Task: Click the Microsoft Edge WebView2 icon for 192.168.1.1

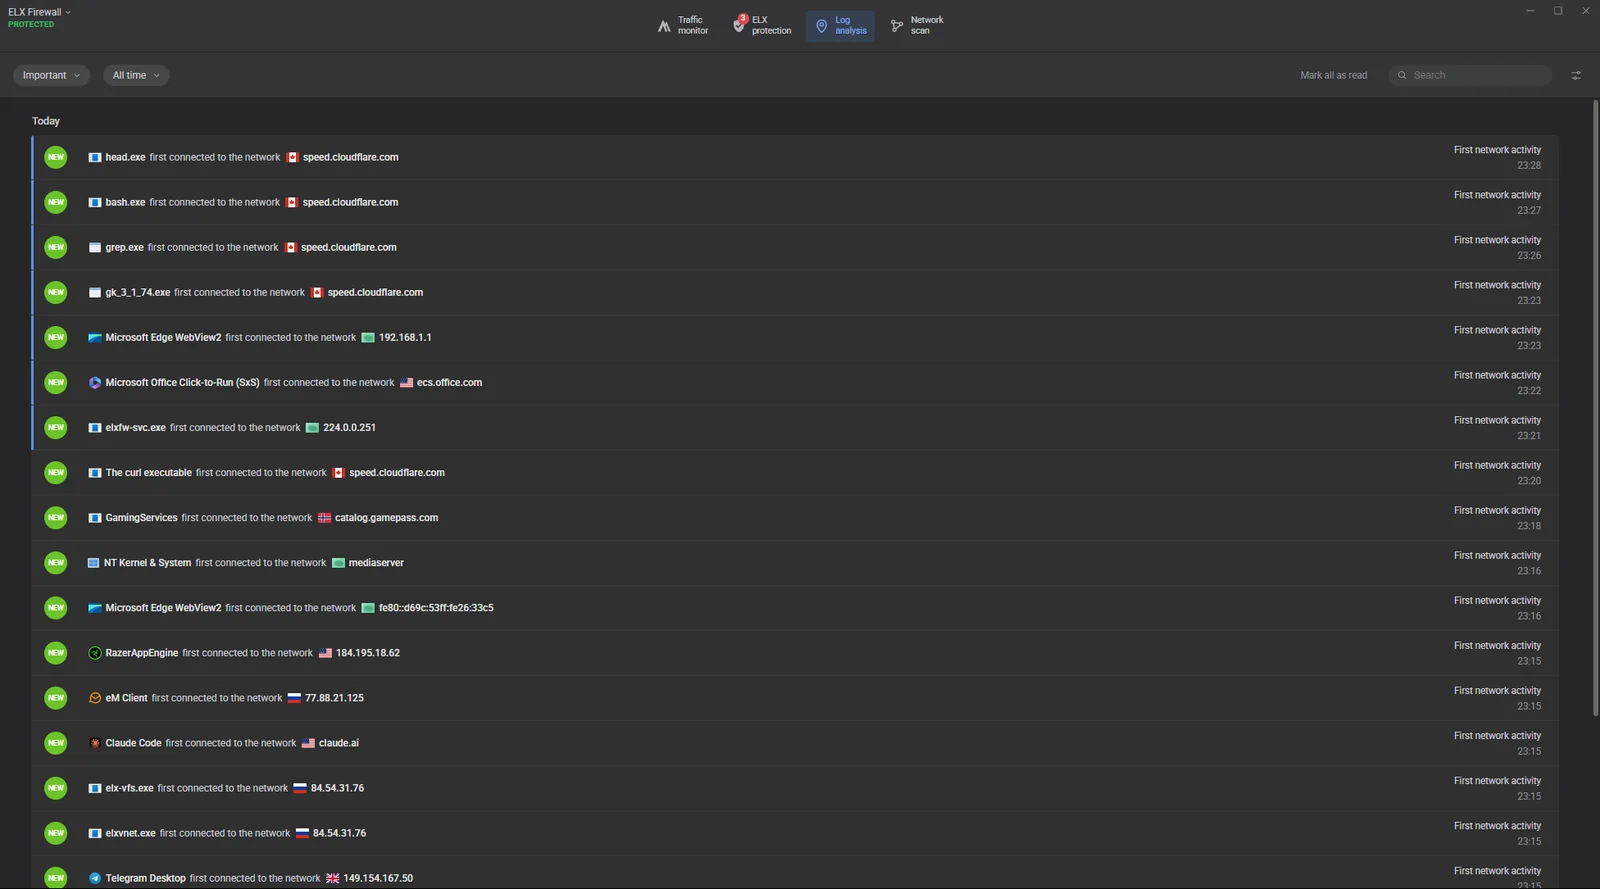Action: click(95, 337)
